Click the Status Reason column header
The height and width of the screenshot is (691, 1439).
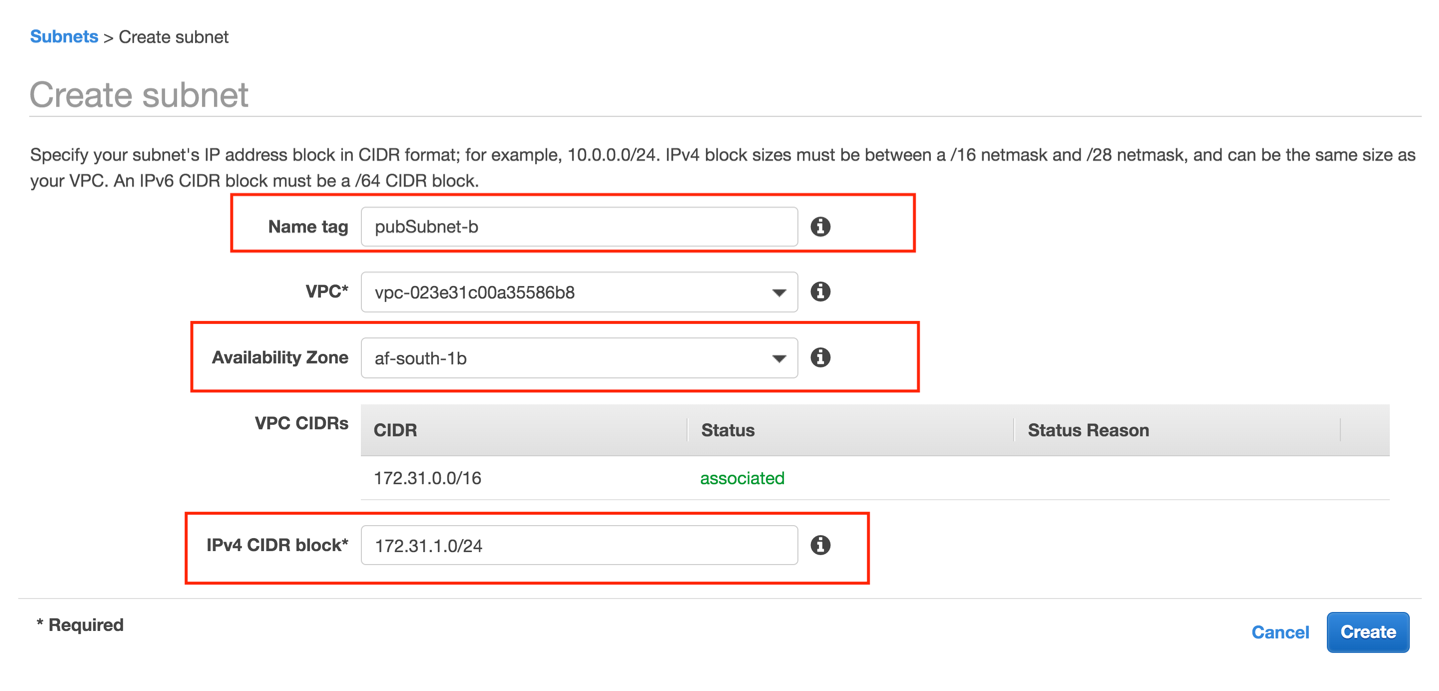point(1088,430)
